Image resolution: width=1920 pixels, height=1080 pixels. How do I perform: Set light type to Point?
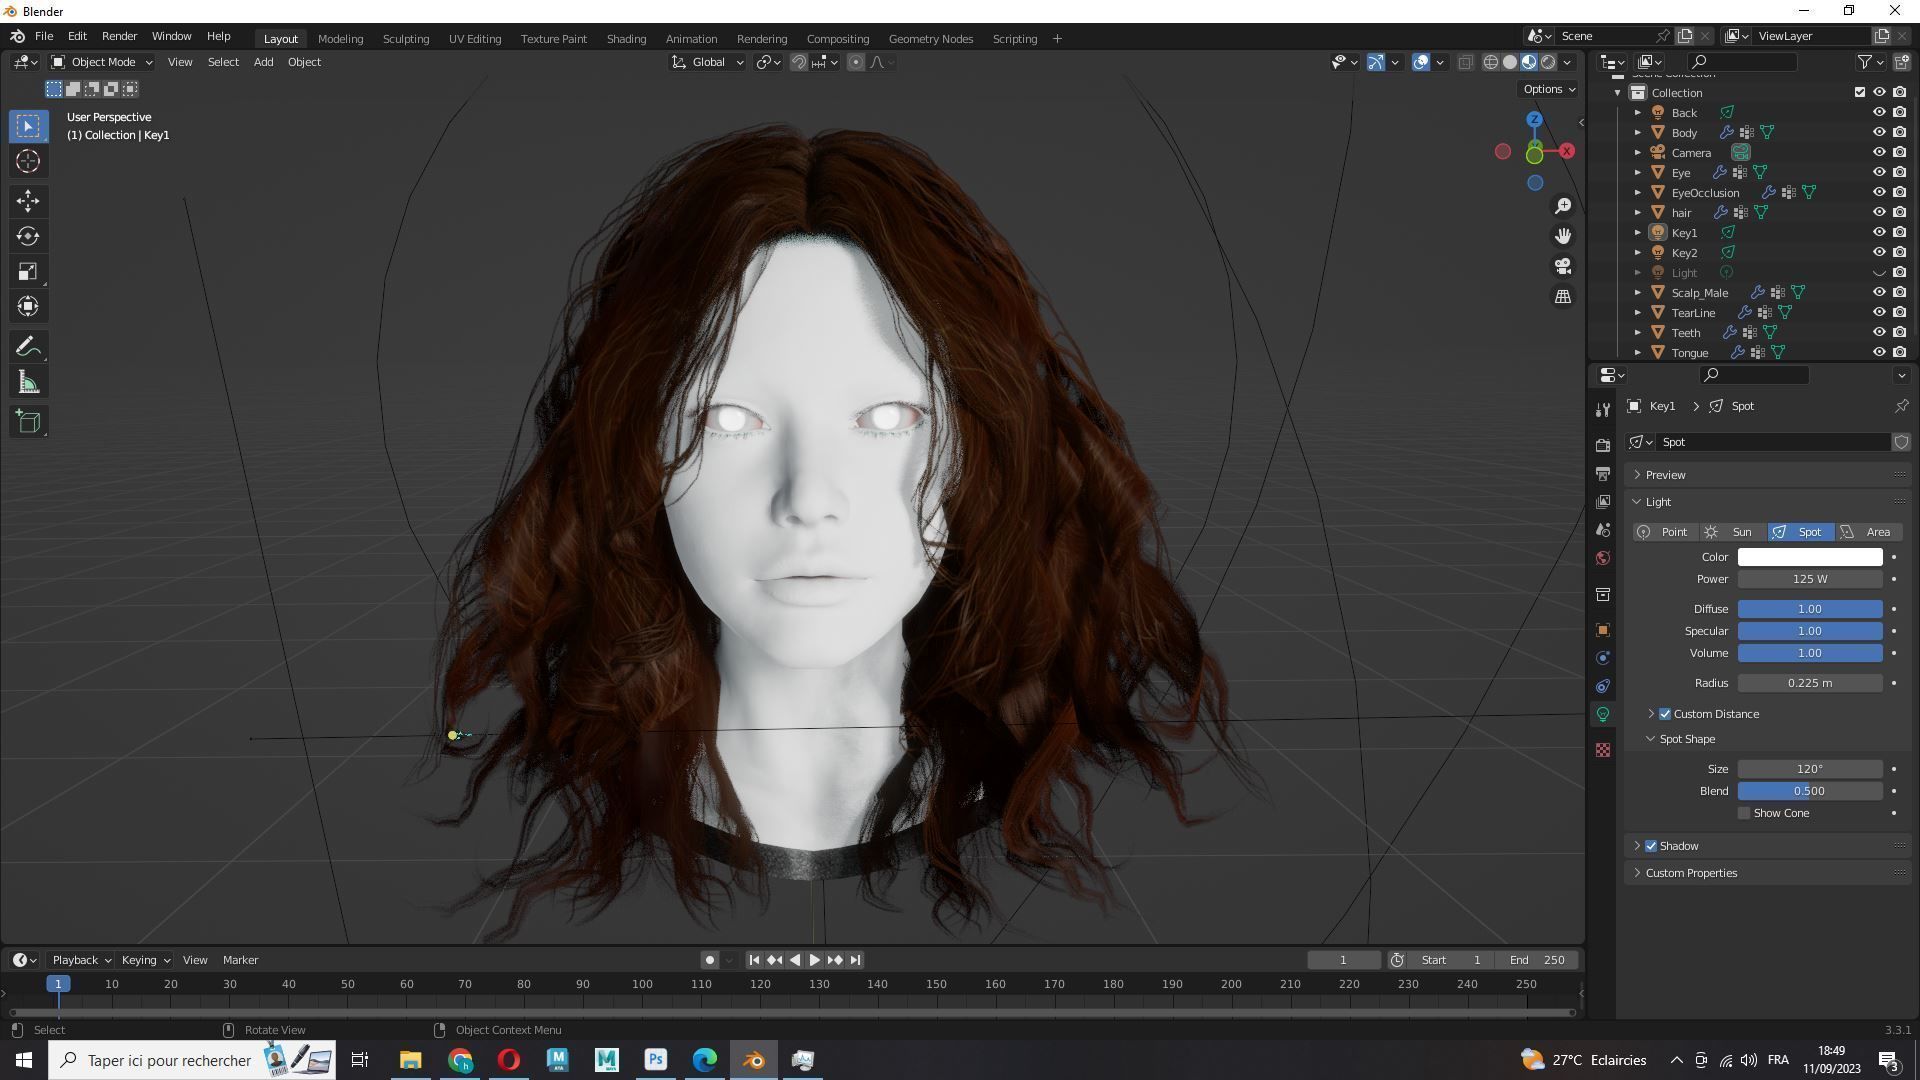[x=1666, y=532]
